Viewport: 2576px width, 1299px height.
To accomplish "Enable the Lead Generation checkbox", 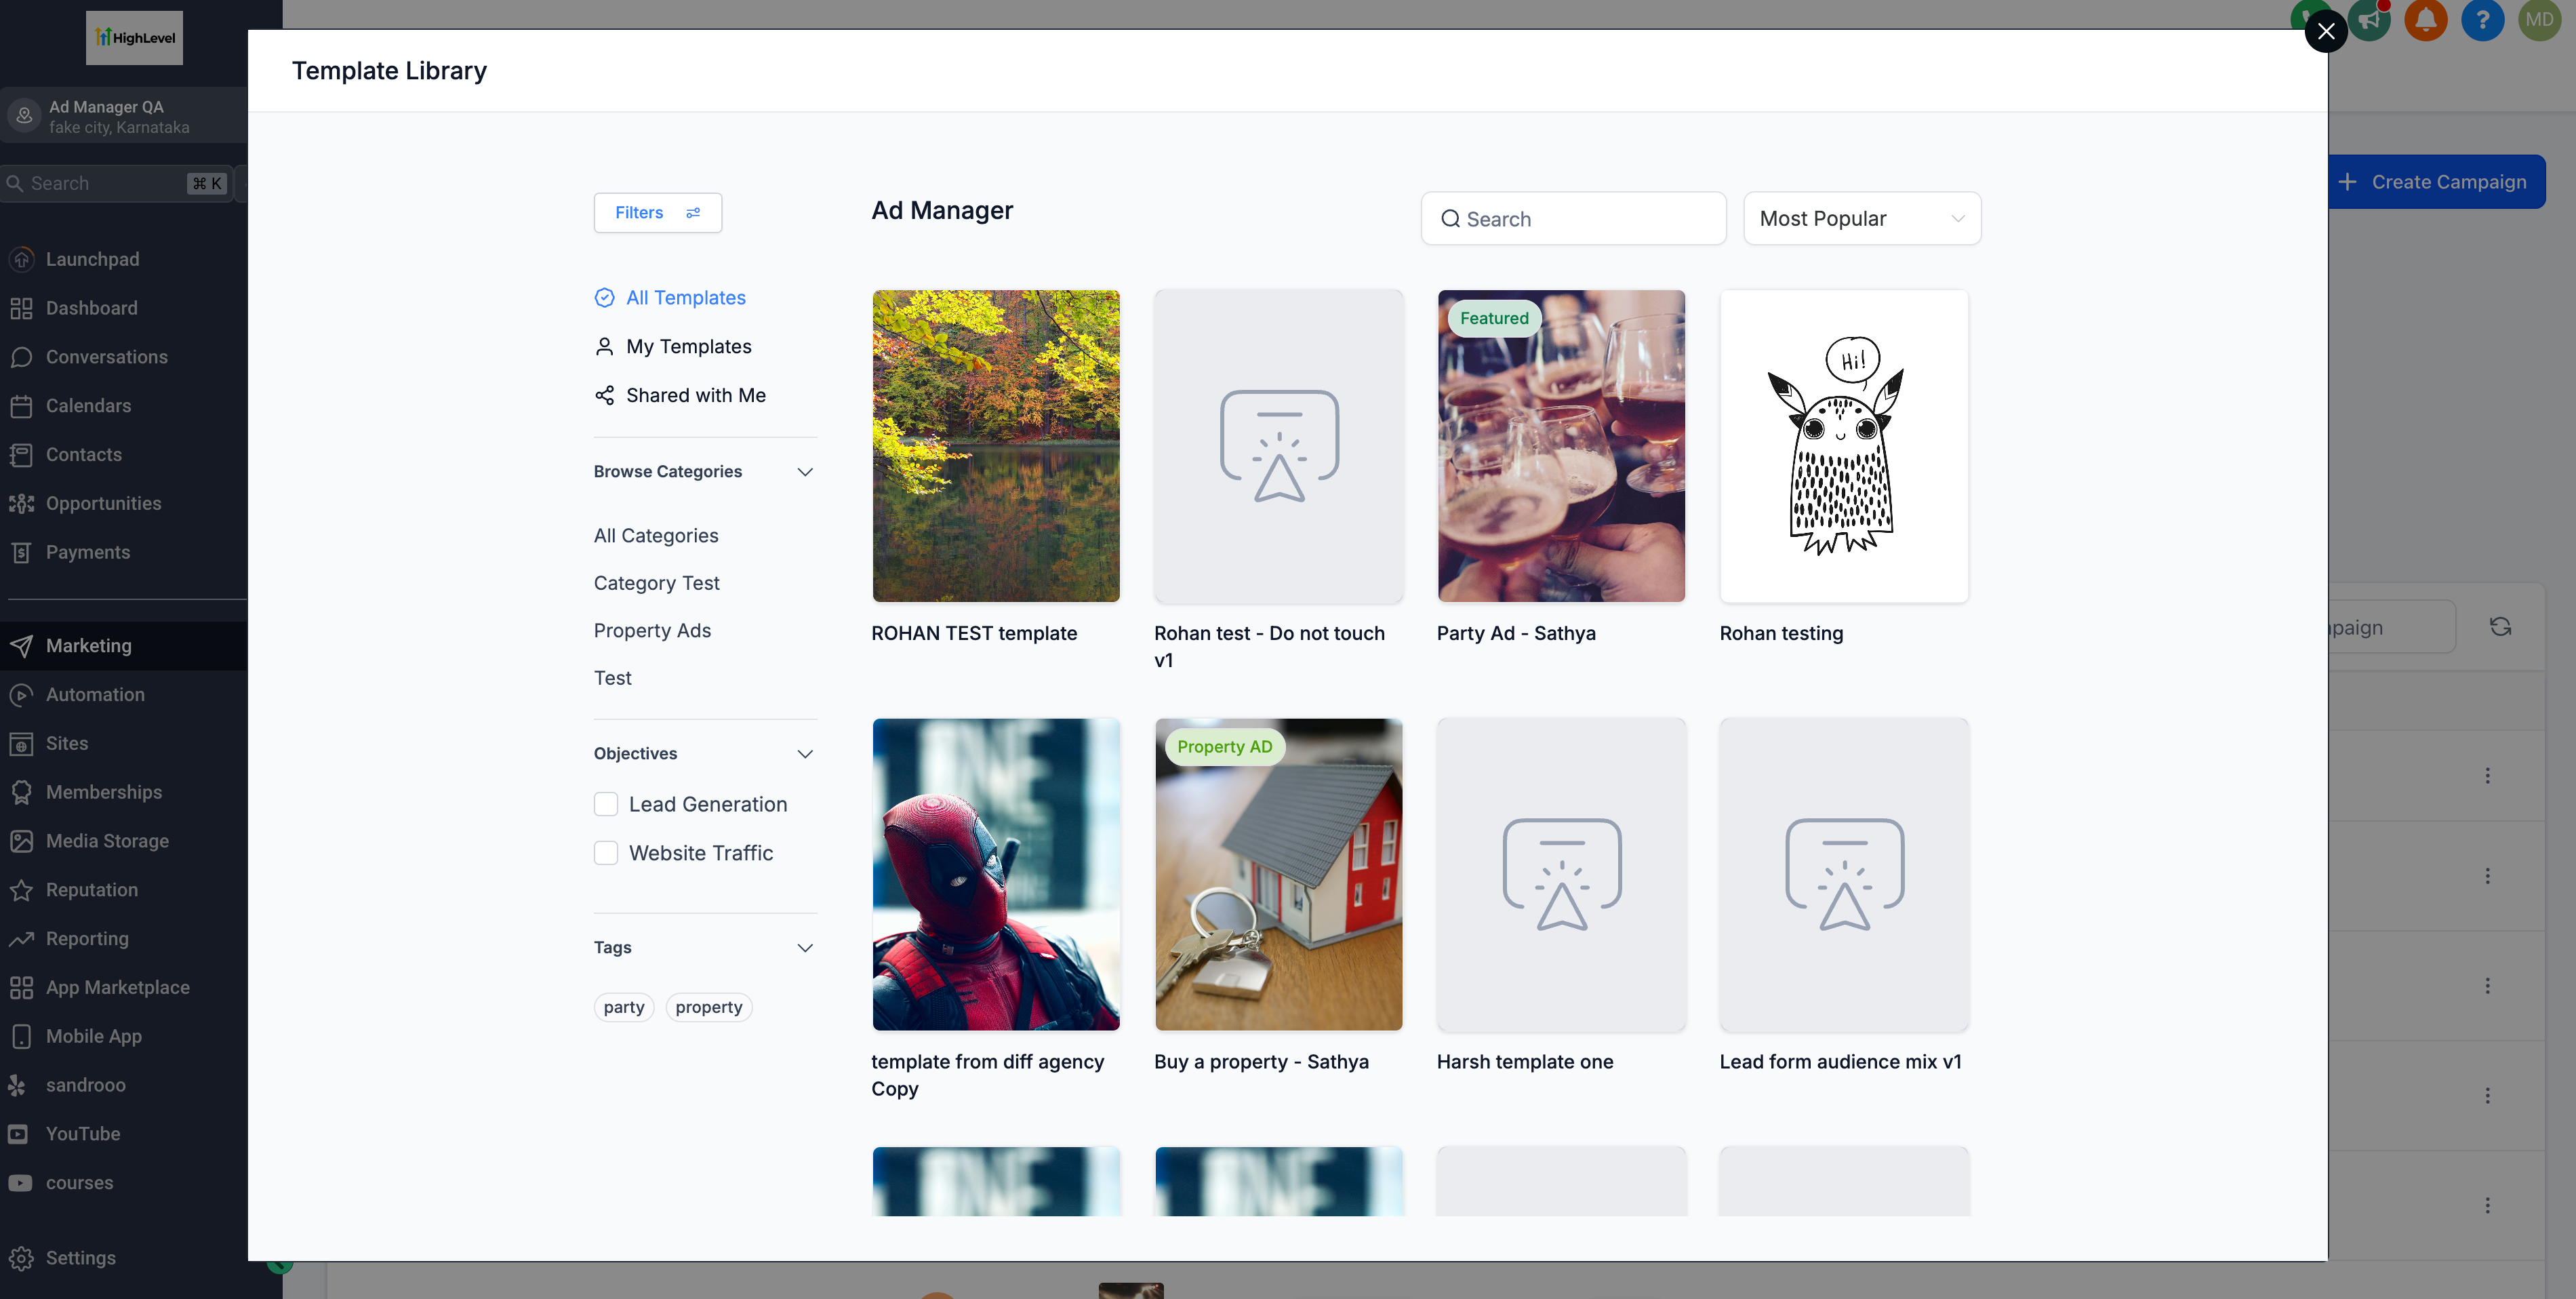I will [x=606, y=804].
